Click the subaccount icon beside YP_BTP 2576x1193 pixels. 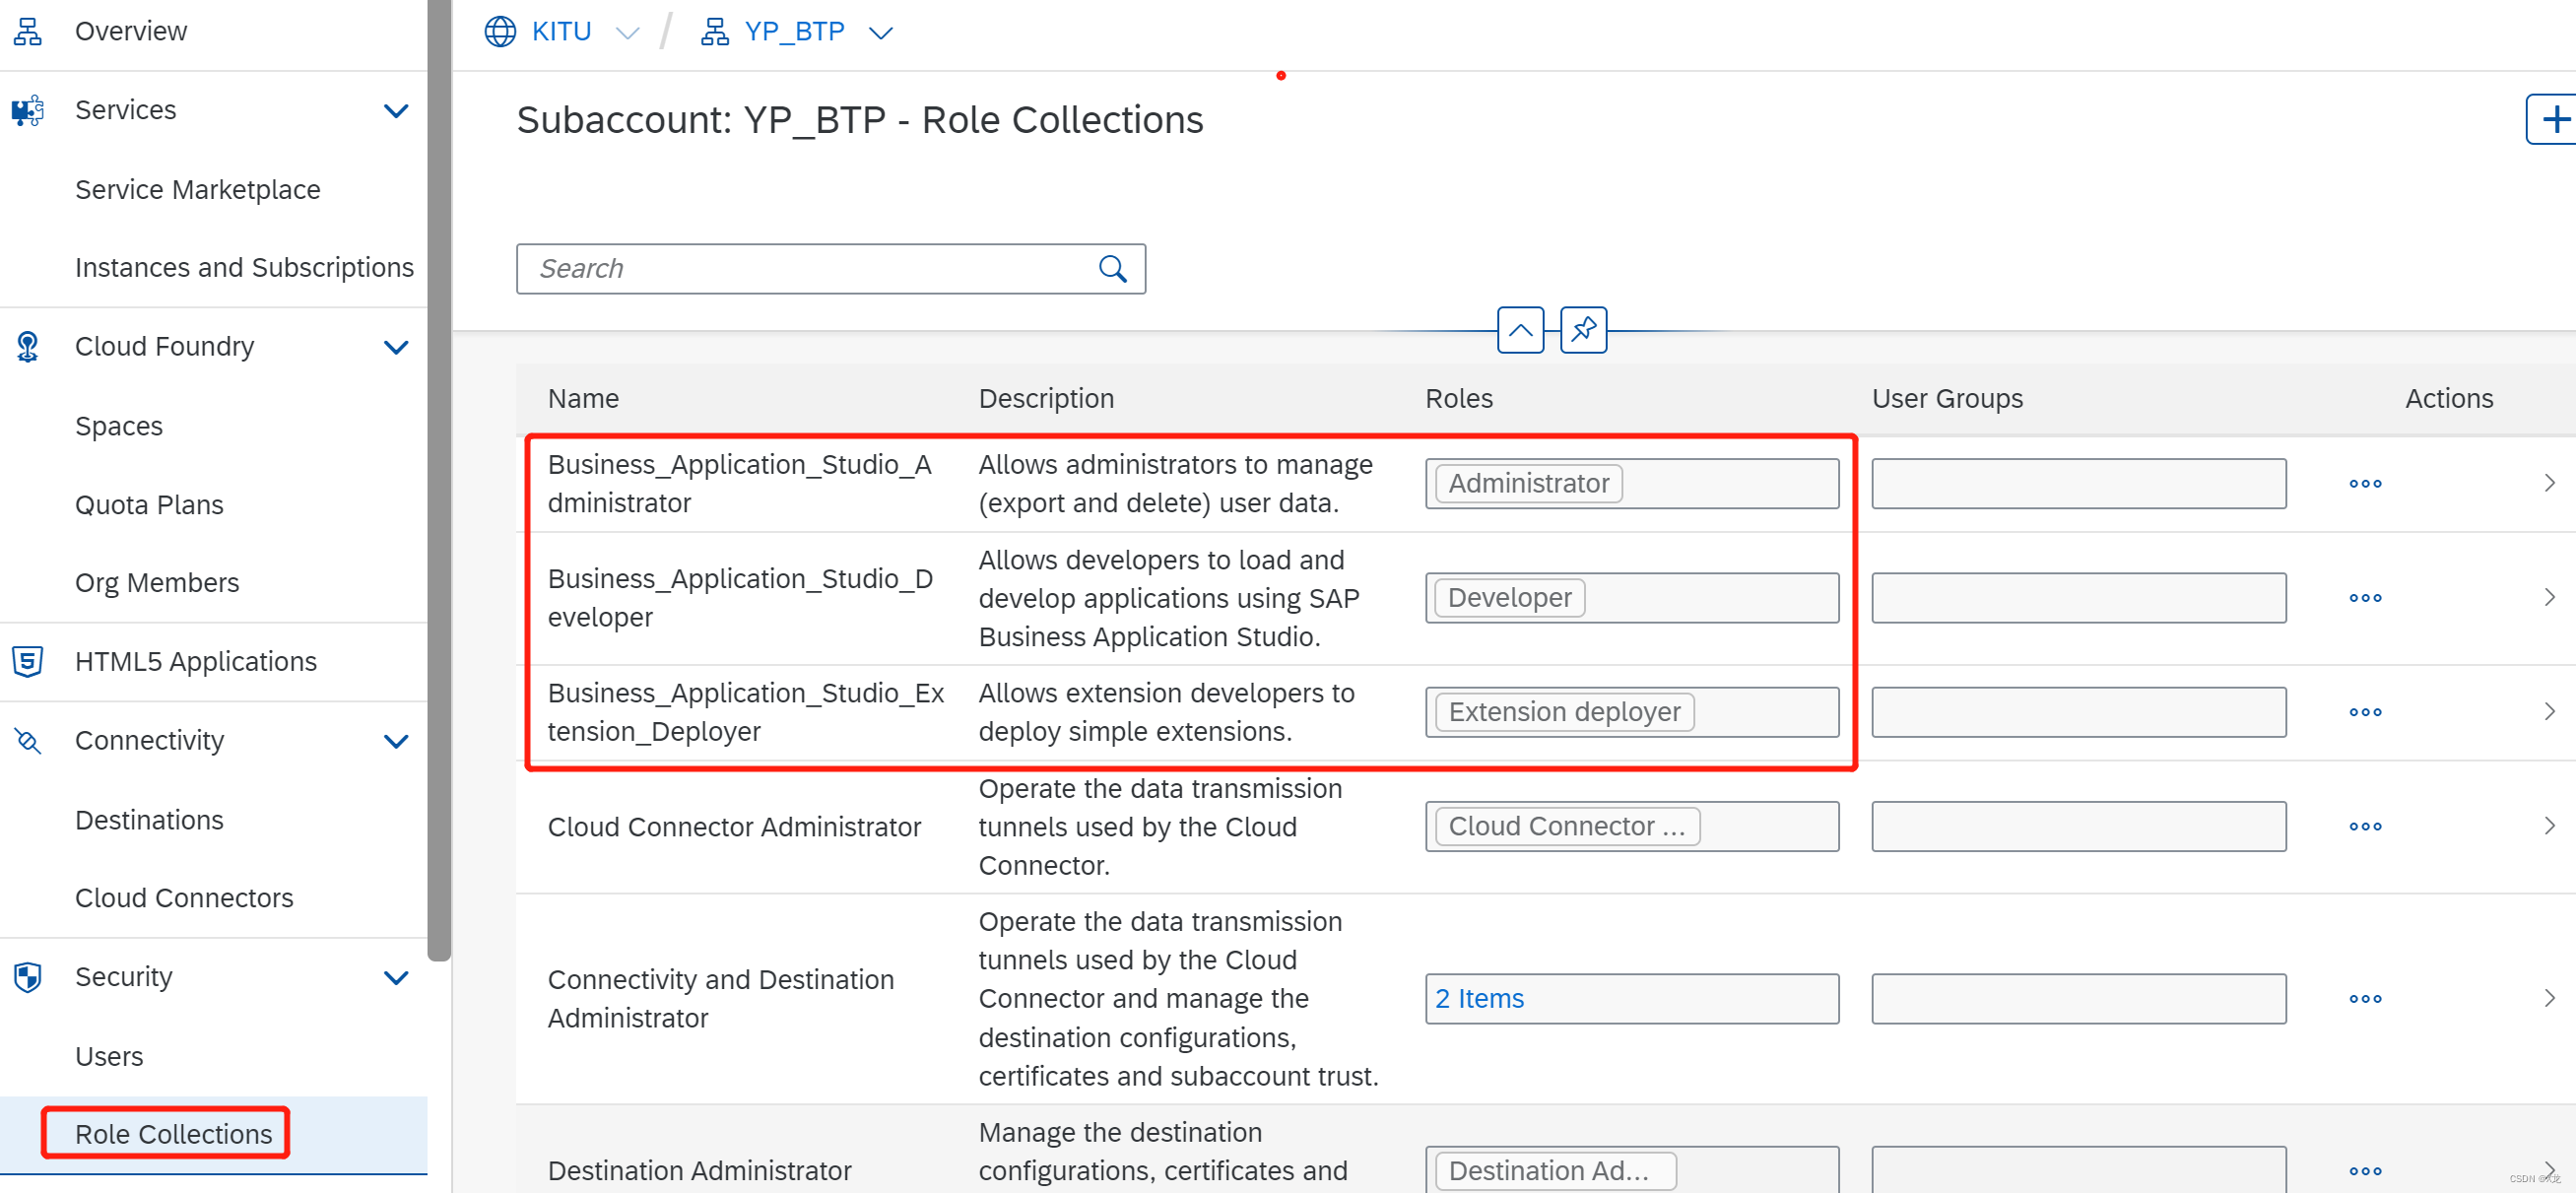(714, 31)
